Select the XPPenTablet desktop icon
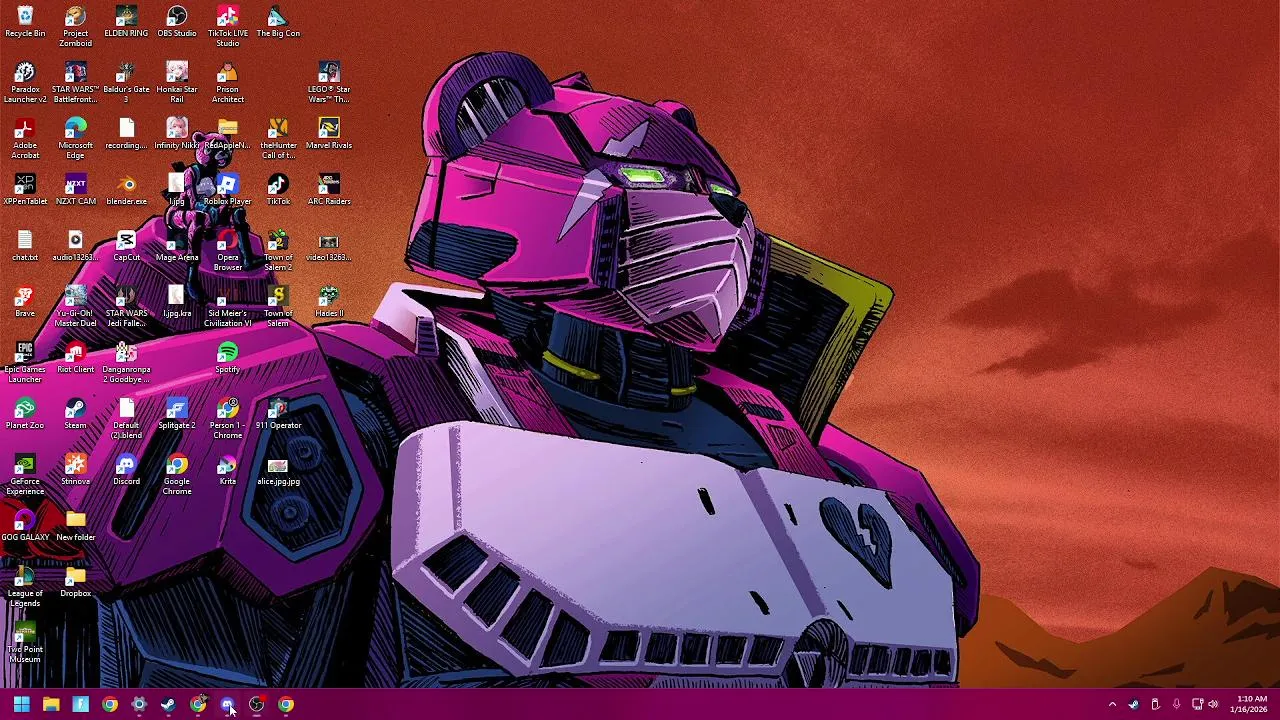 (25, 190)
